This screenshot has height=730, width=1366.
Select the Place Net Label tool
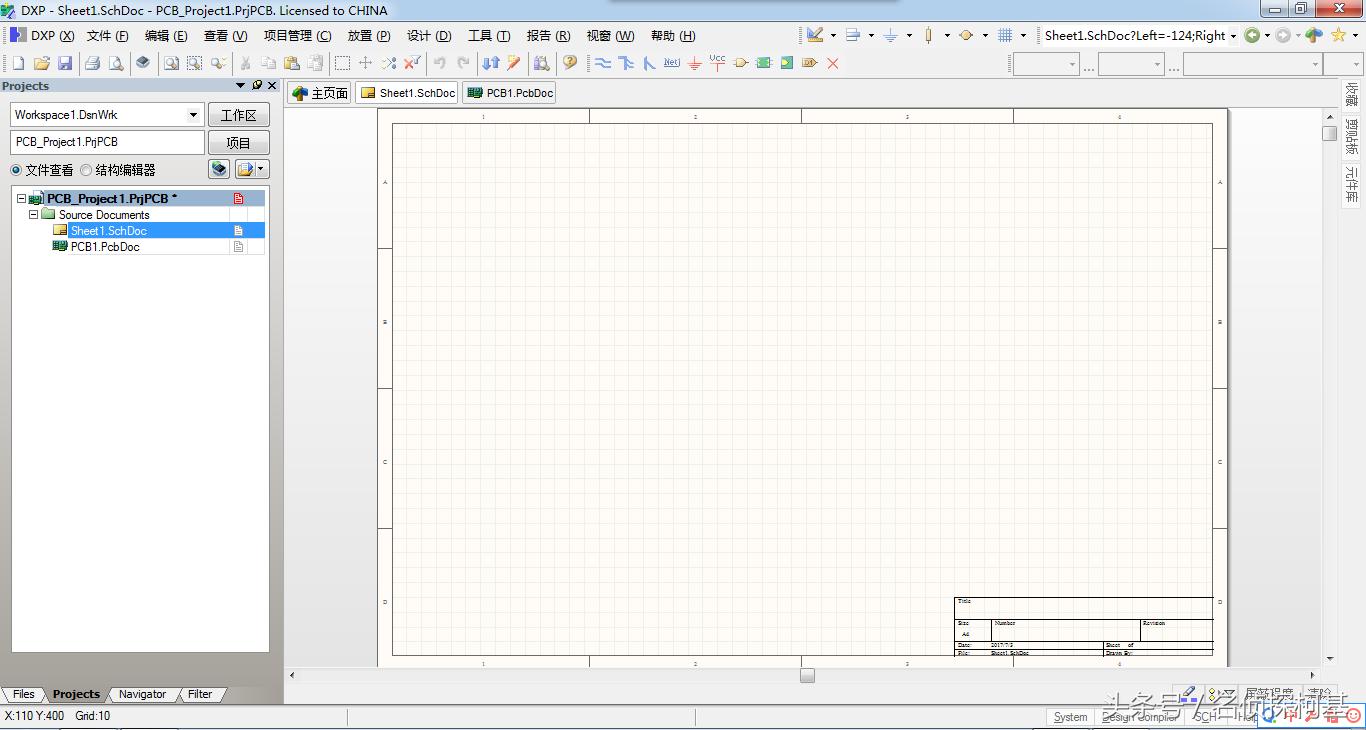(672, 63)
